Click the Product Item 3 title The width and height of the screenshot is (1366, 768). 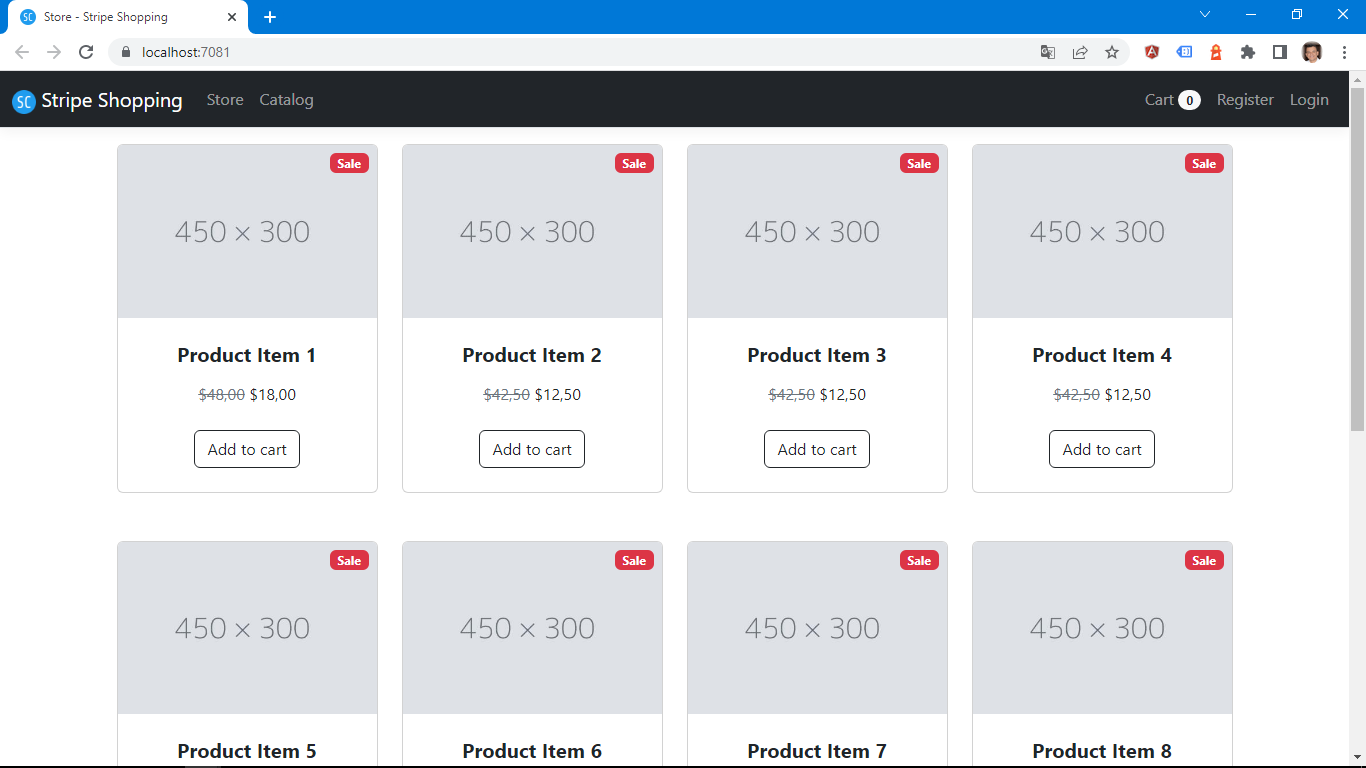tap(817, 355)
